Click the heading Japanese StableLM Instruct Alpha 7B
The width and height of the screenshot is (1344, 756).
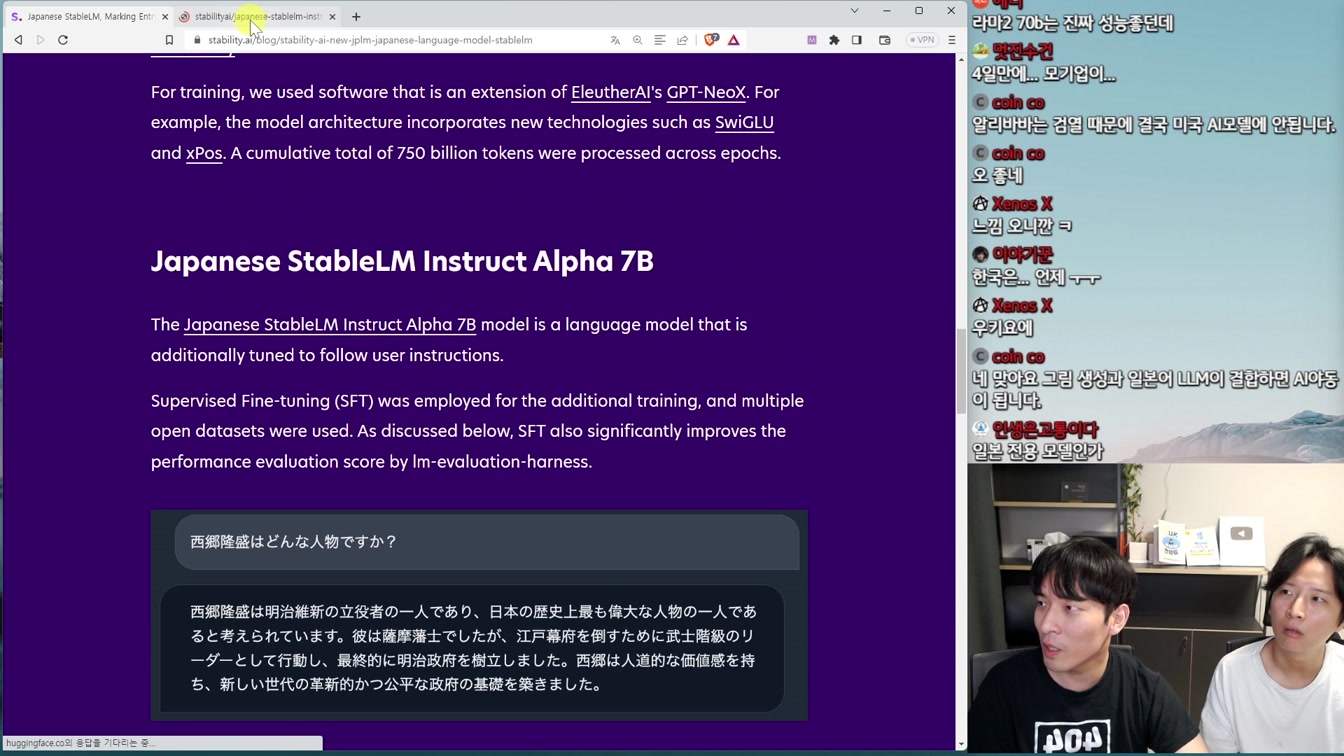(x=402, y=261)
